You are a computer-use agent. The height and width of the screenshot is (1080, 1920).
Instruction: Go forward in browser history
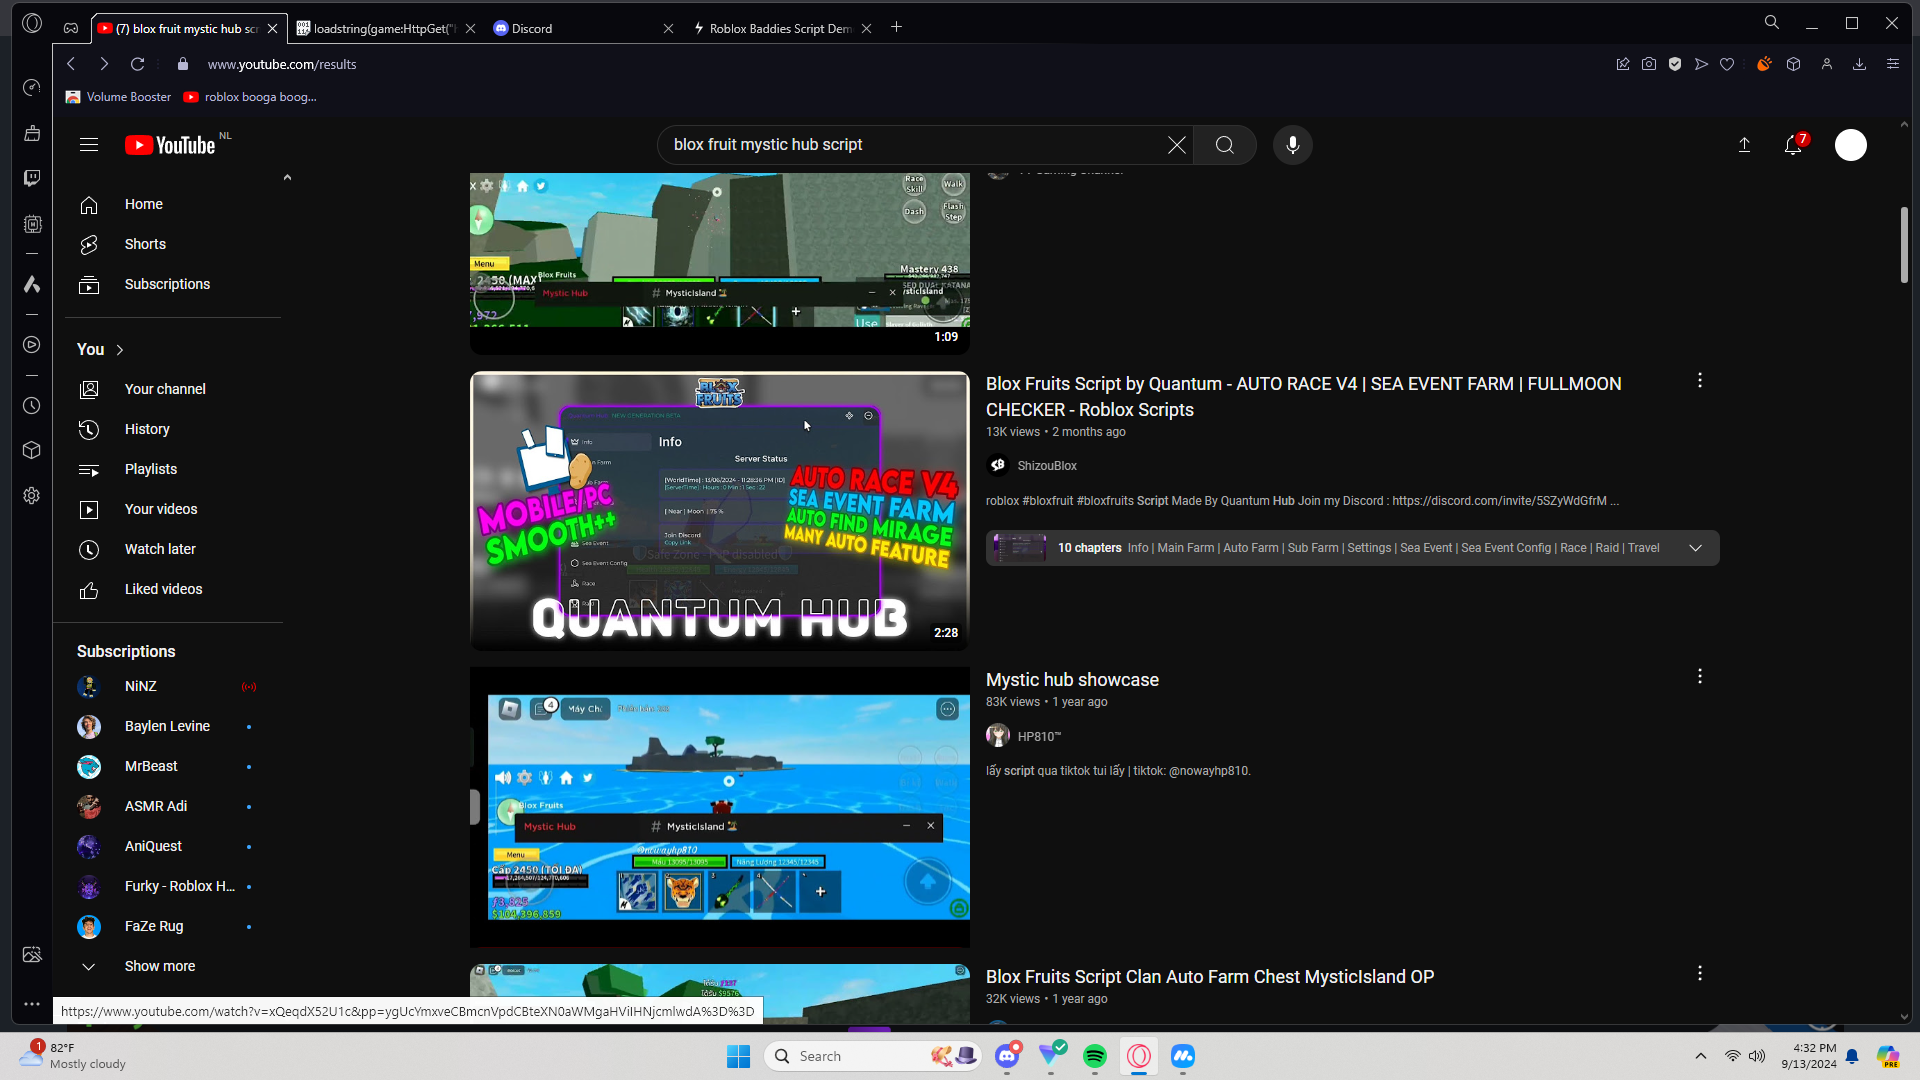pyautogui.click(x=104, y=64)
